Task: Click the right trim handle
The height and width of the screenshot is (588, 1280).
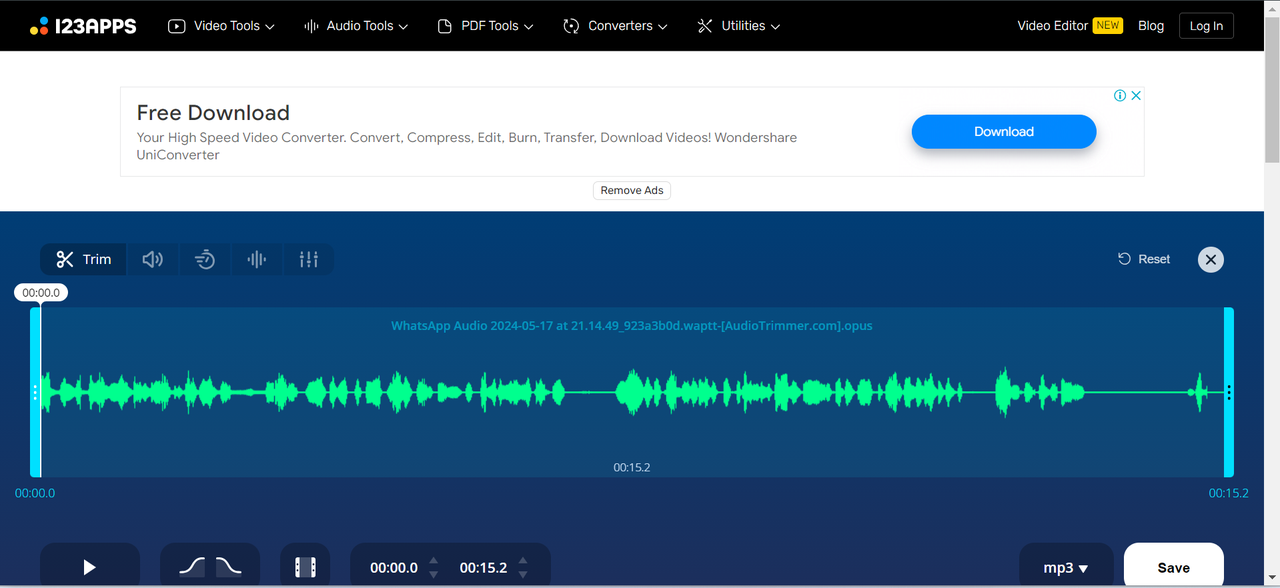Action: (1229, 392)
